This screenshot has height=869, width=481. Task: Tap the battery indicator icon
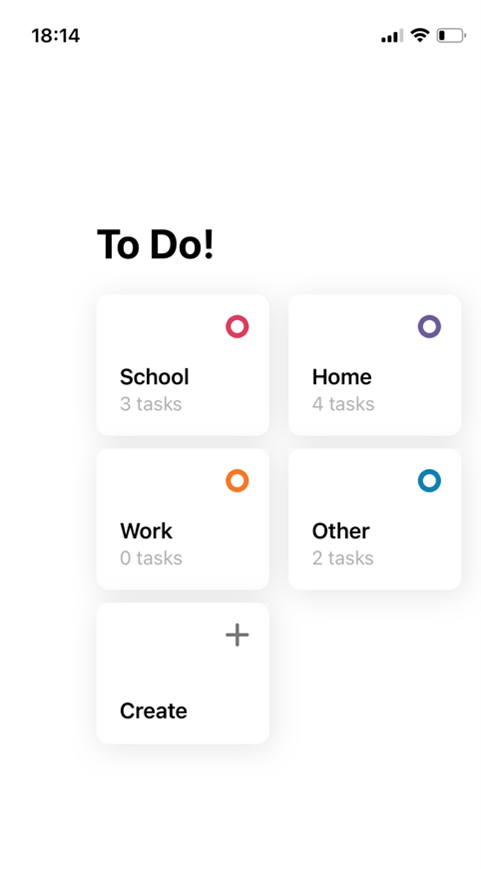(451, 36)
